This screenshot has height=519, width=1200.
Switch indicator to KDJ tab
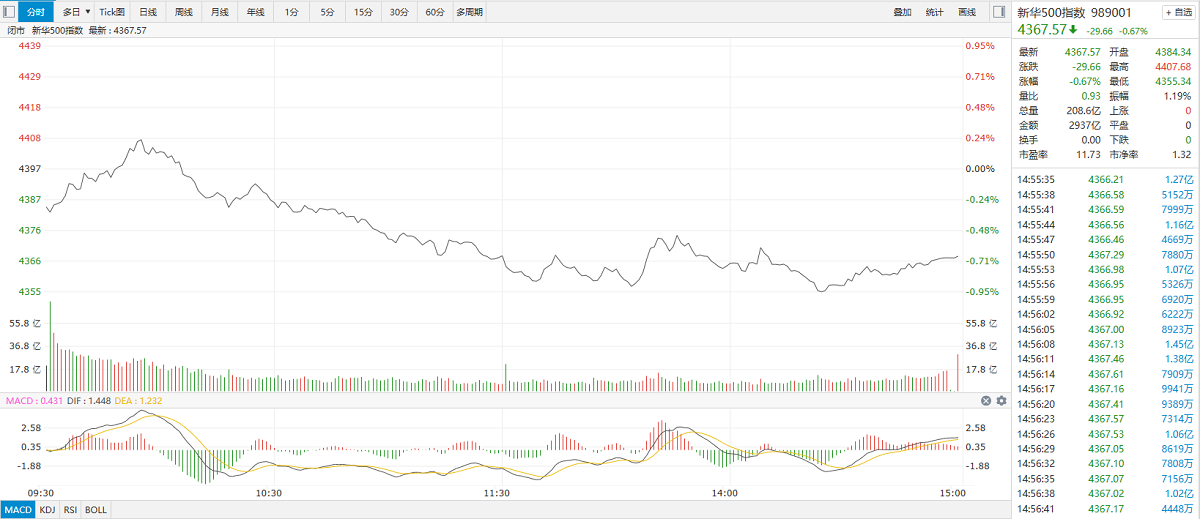(x=47, y=510)
